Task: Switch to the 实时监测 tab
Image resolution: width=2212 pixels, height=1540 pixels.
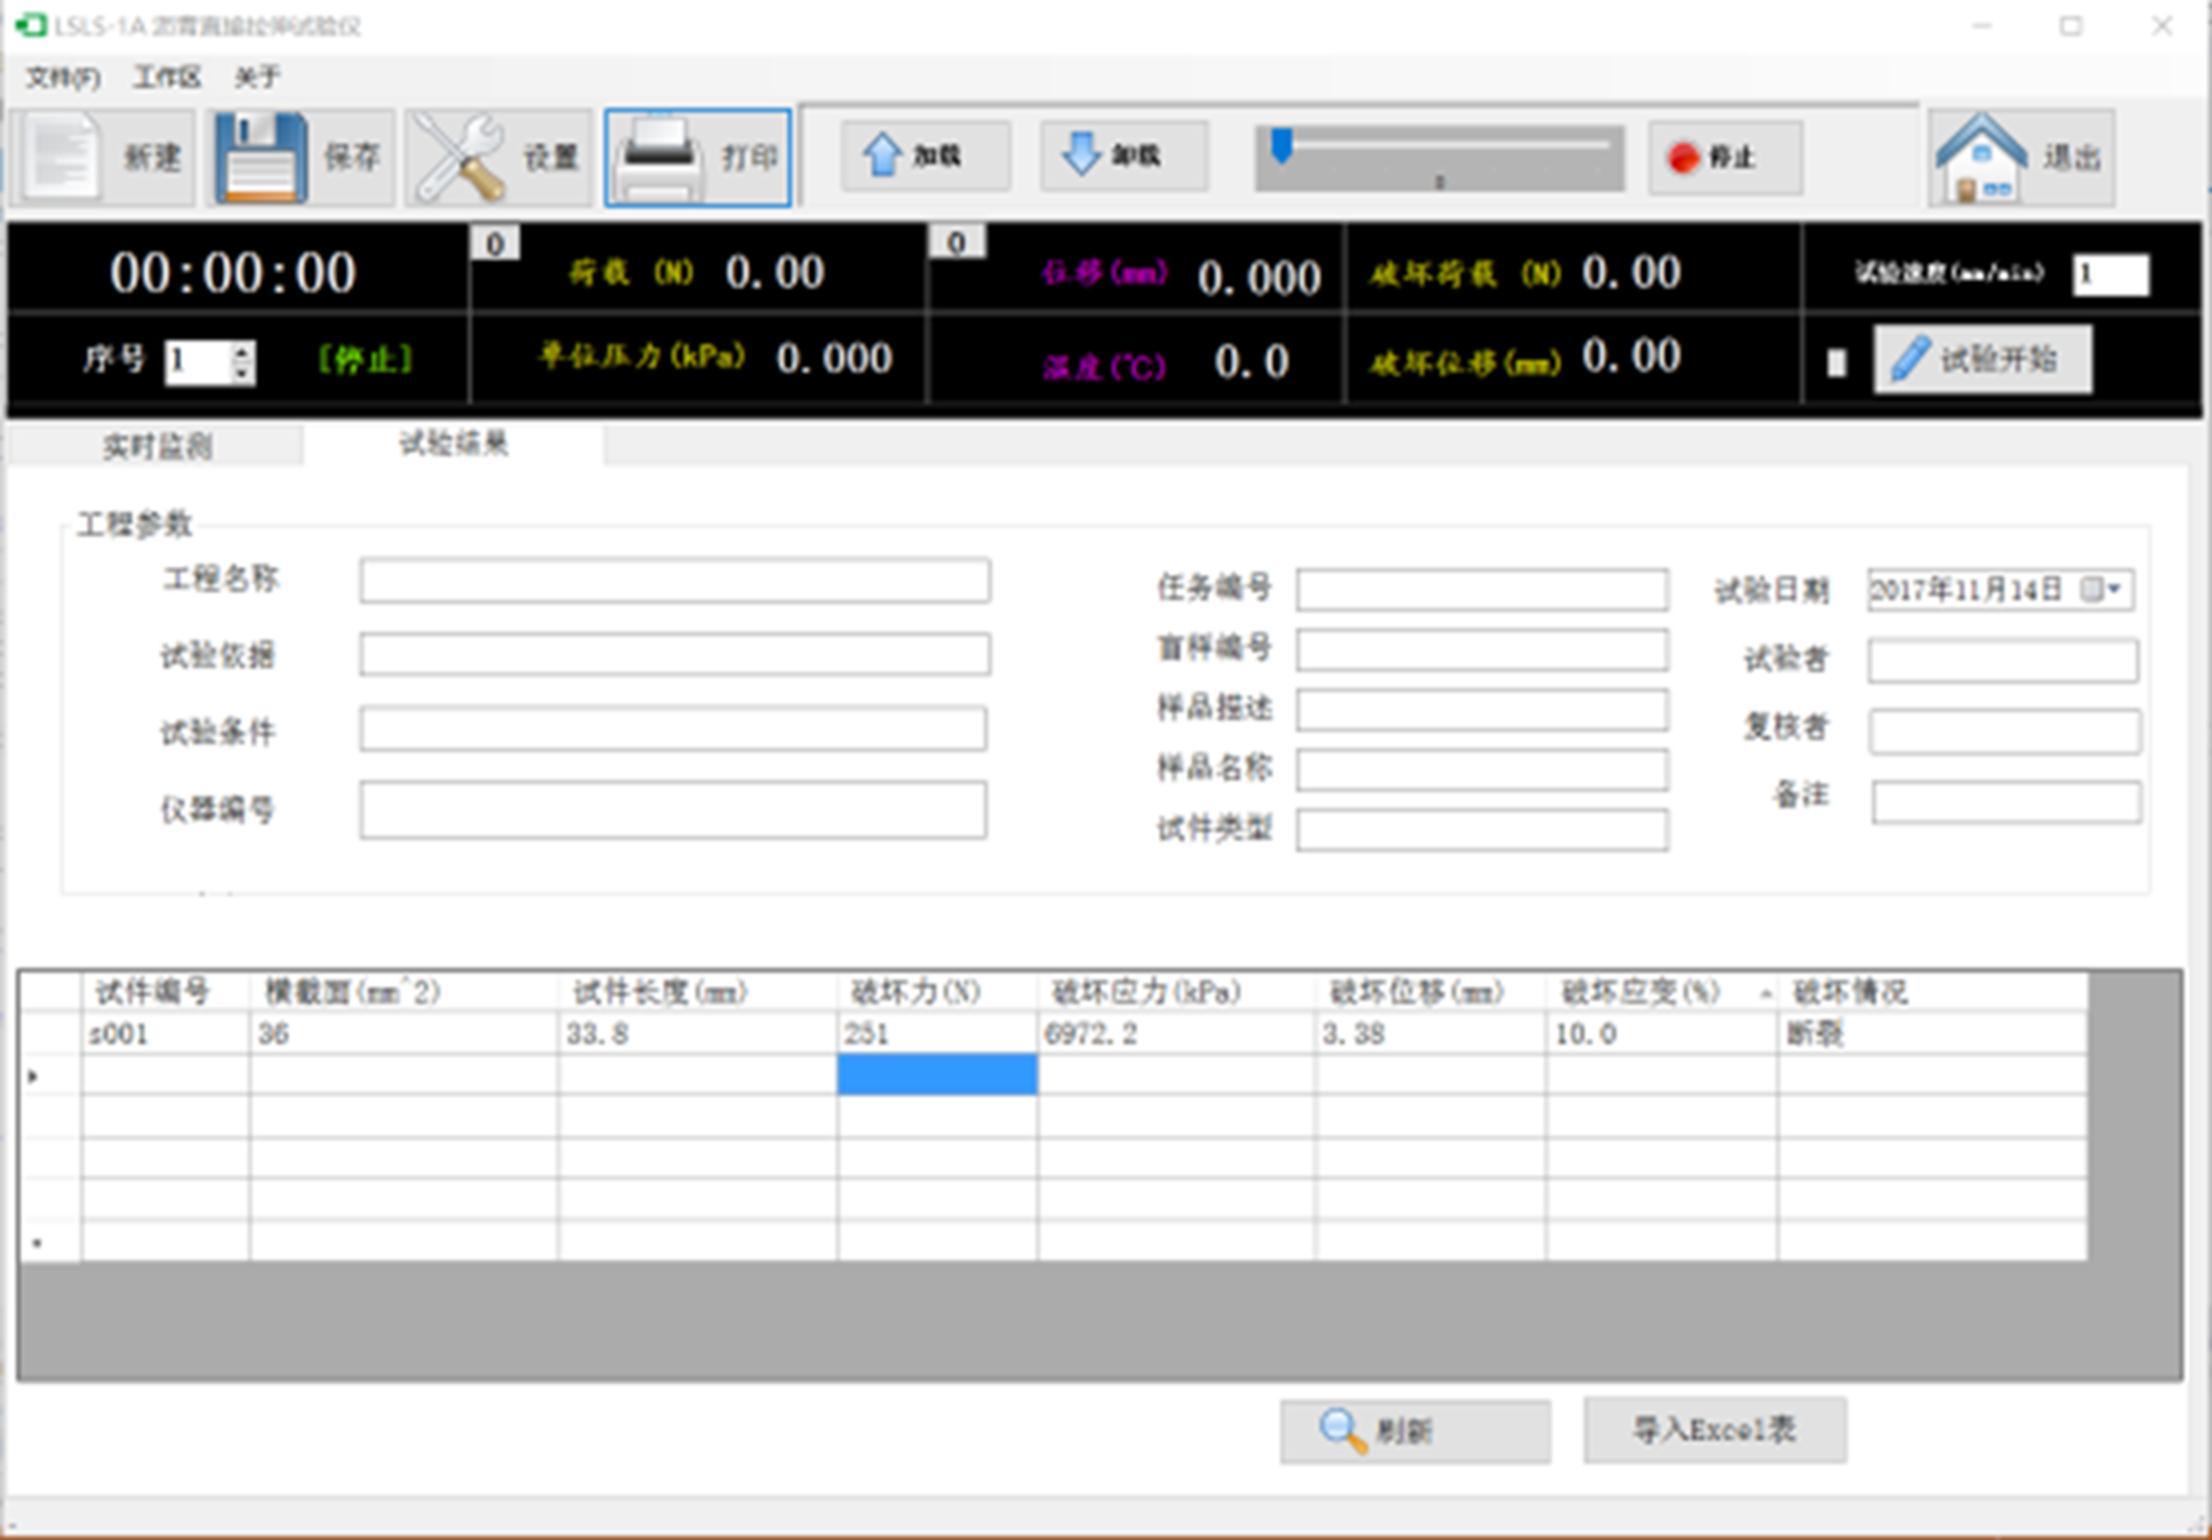Action: pyautogui.click(x=157, y=446)
